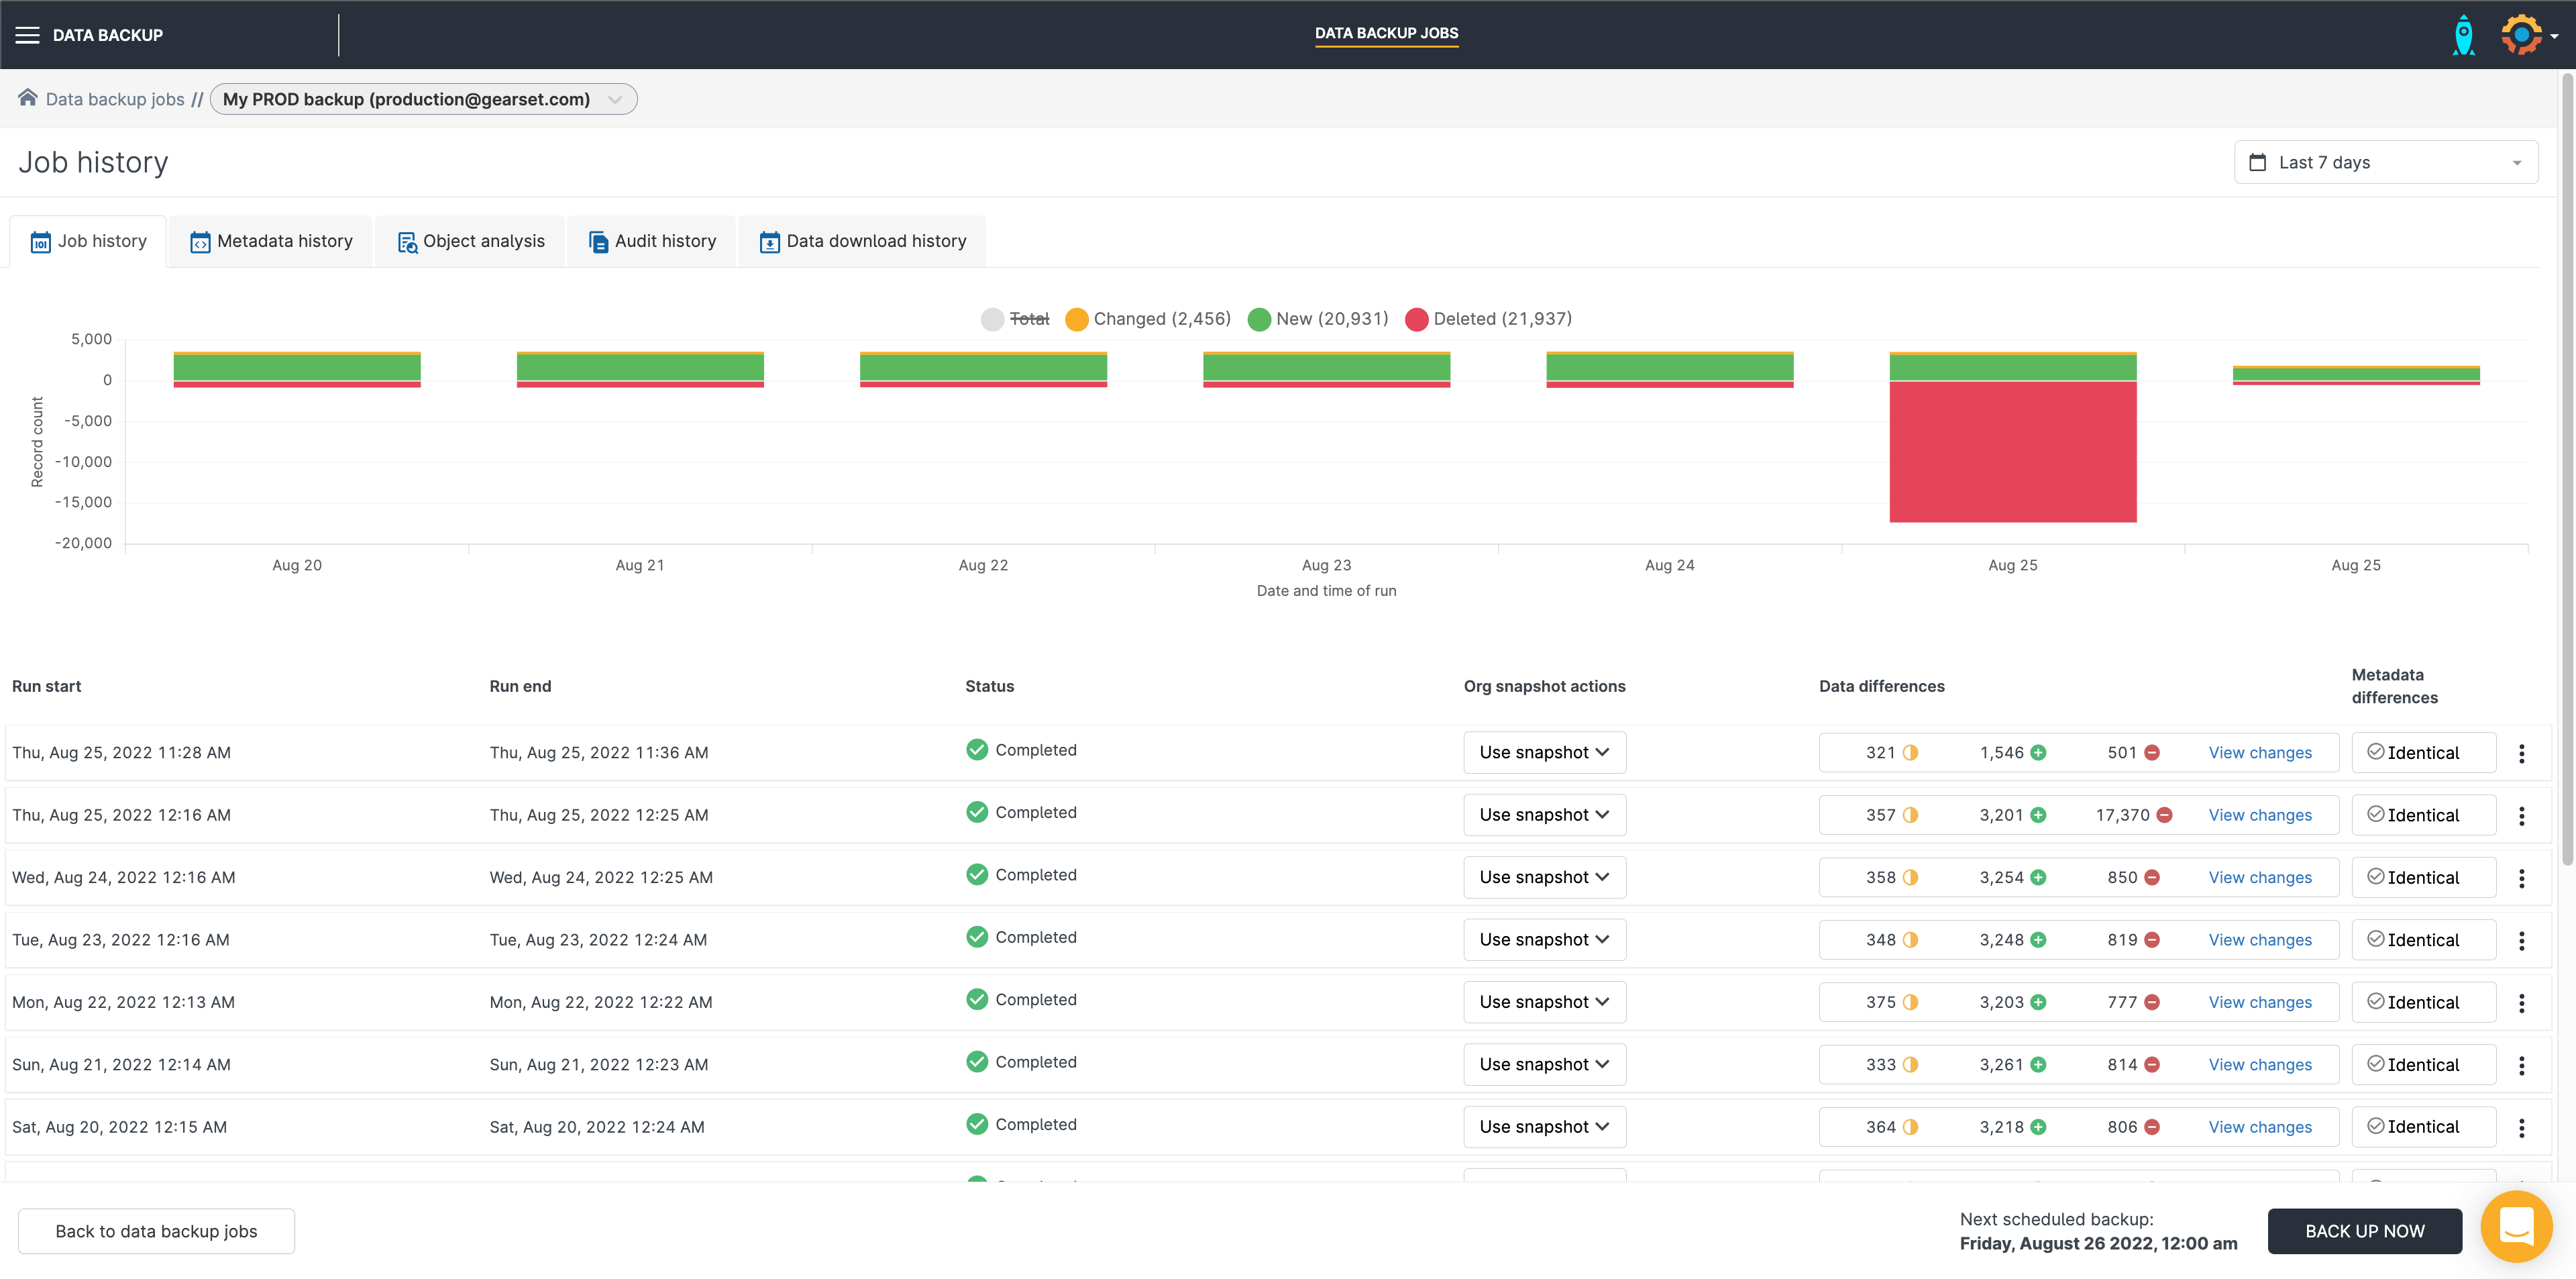Open row options for Aug 25 11:28 AM run
The width and height of the screenshot is (2576, 1279).
click(2521, 753)
